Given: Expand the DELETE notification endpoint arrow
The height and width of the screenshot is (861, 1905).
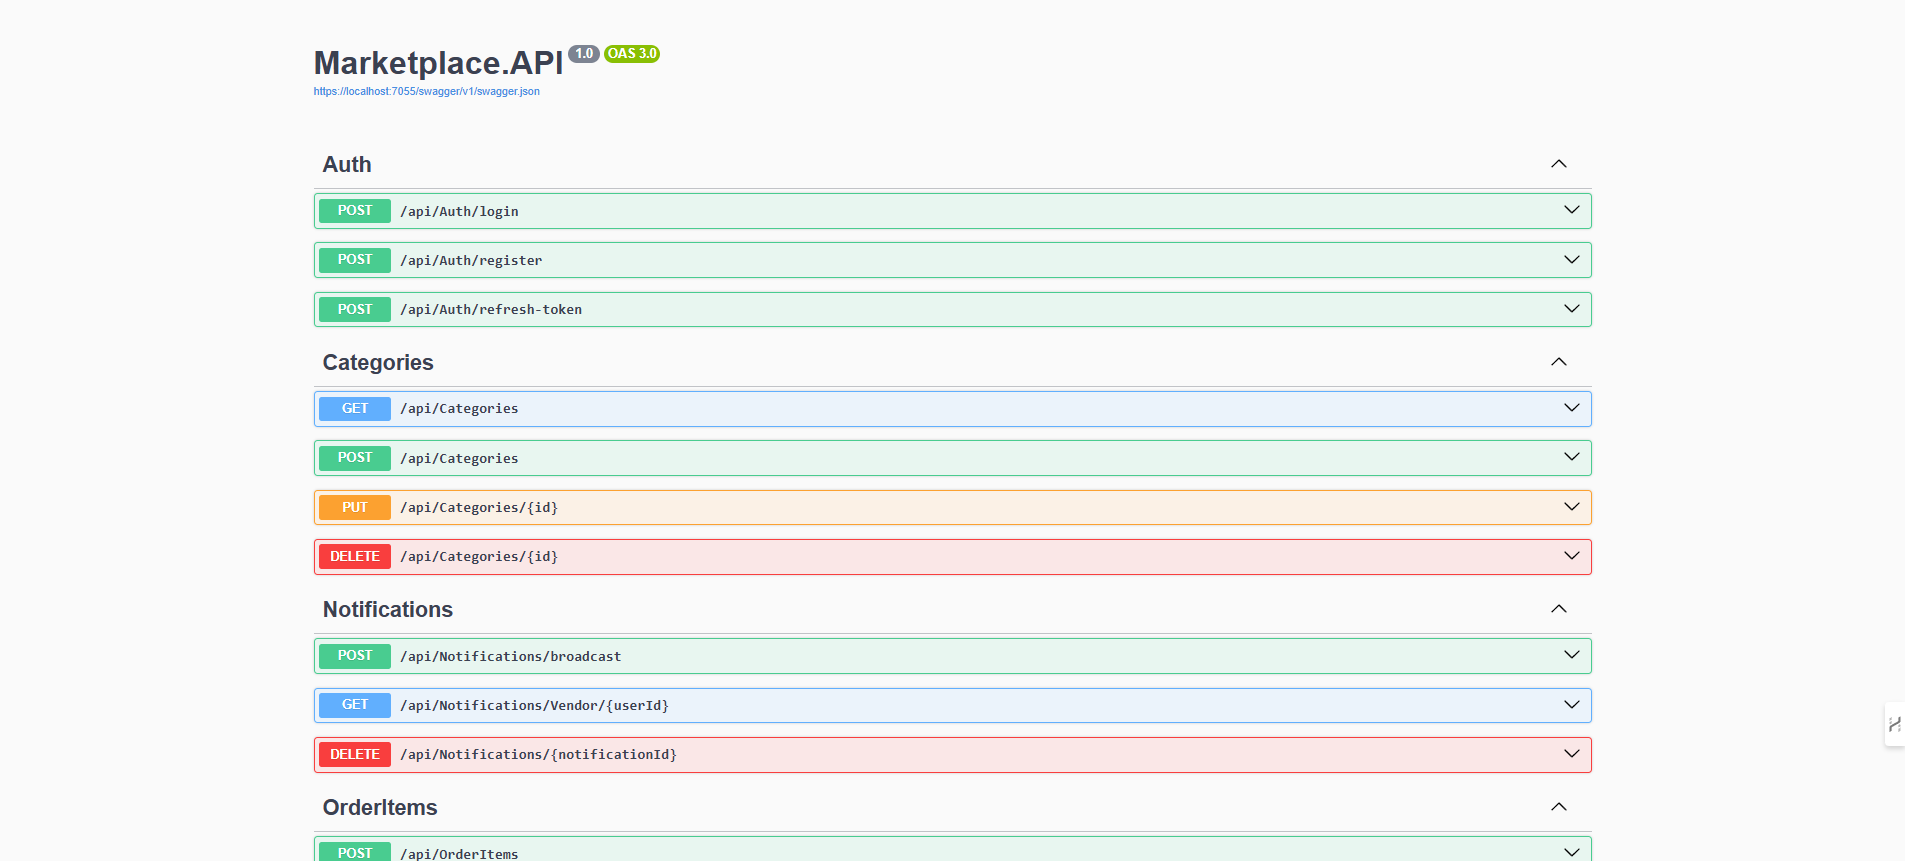Looking at the screenshot, I should coord(1571,754).
